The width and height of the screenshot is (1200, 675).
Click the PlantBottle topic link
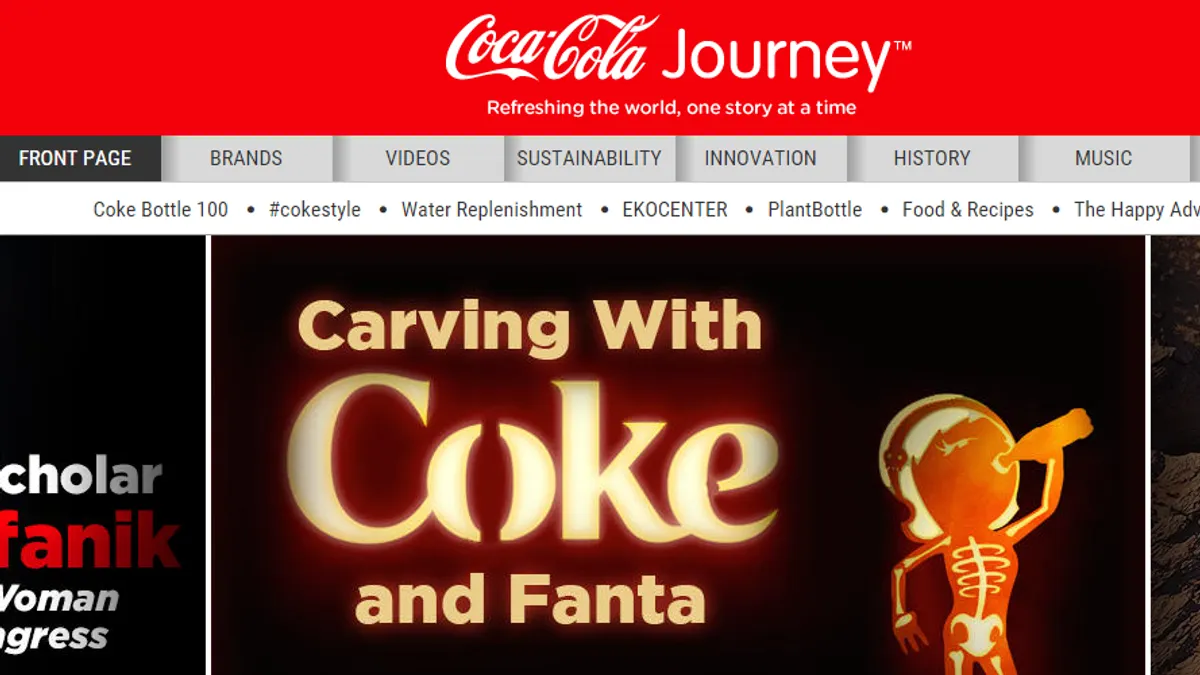pyautogui.click(x=815, y=210)
